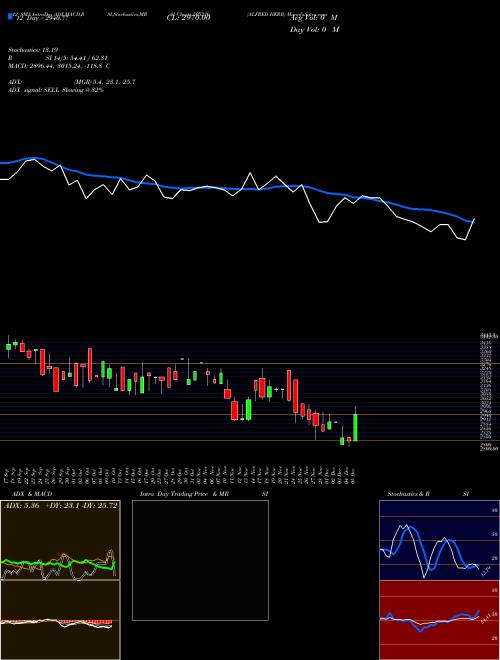The image size is (500, 660).
Task: Select the 'Stochastics: 13.19' reading
Action: pos(32,50)
